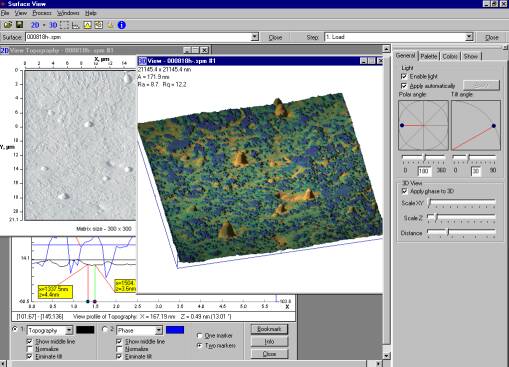Click the Info button
Image resolution: width=509 pixels, height=367 pixels.
[269, 342]
